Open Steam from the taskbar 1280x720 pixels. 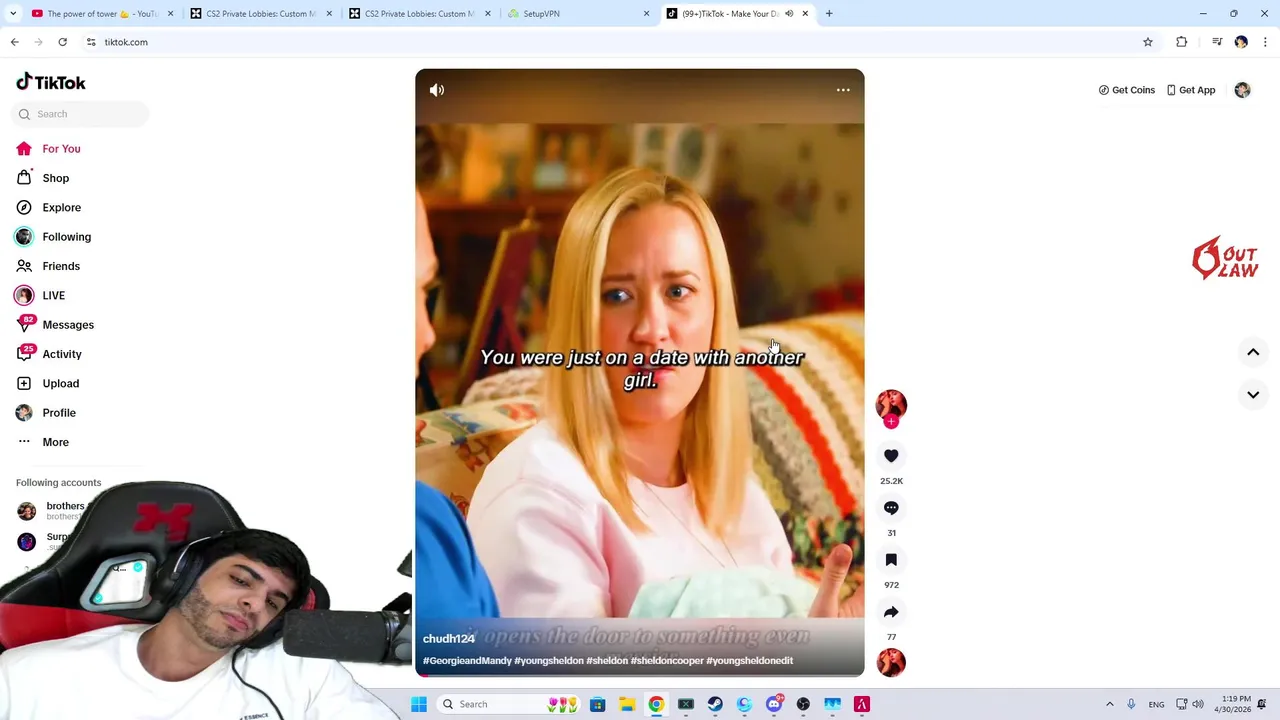[x=715, y=704]
